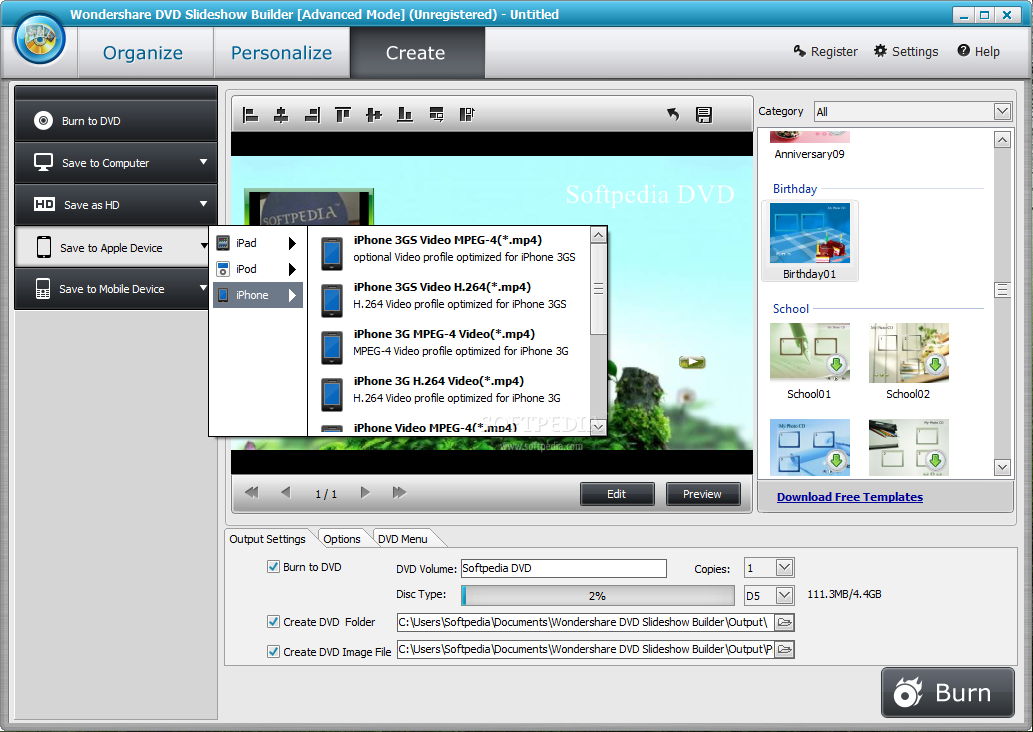The image size is (1033, 732).
Task: Browse for Create DVD Folder path
Action: point(784,622)
